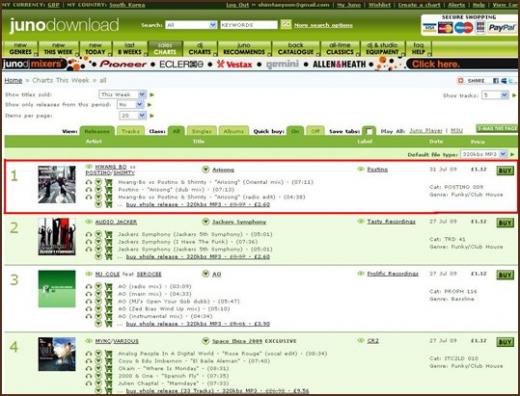Viewport: 520px width, 396px height.
Task: Click the eye icon beside Tasty Recordings label
Action: [x=360, y=221]
